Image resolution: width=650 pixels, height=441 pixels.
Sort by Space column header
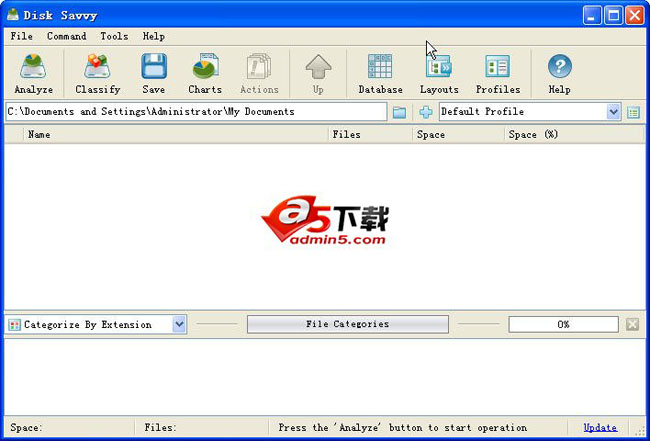tap(458, 134)
